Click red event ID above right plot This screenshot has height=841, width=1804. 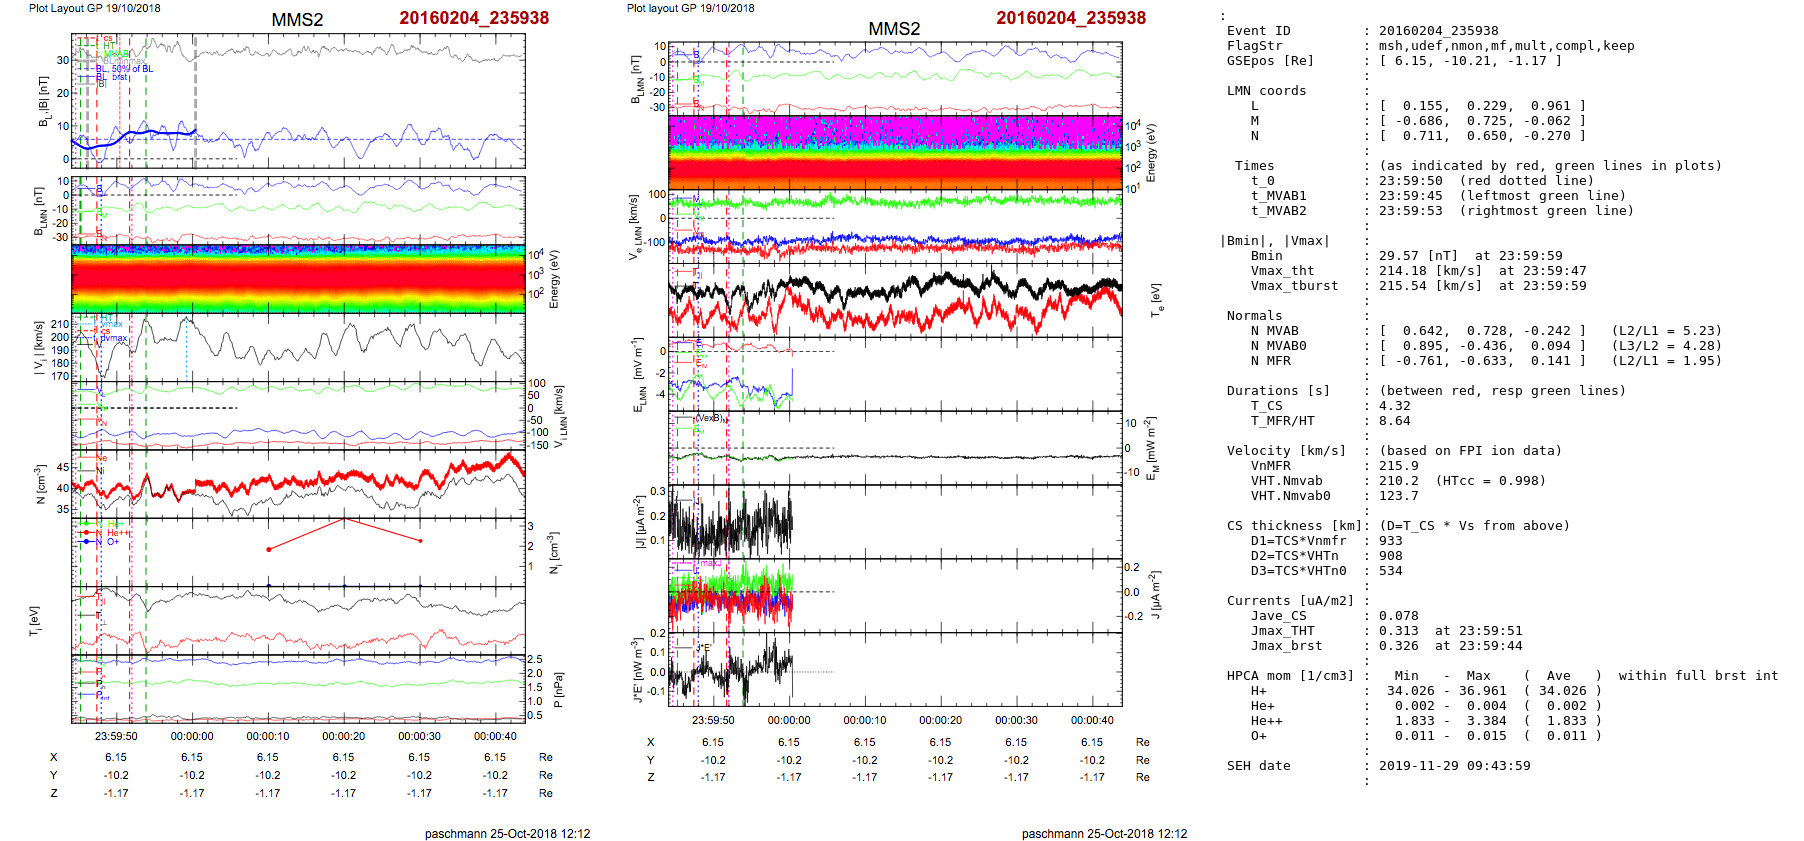[1070, 18]
